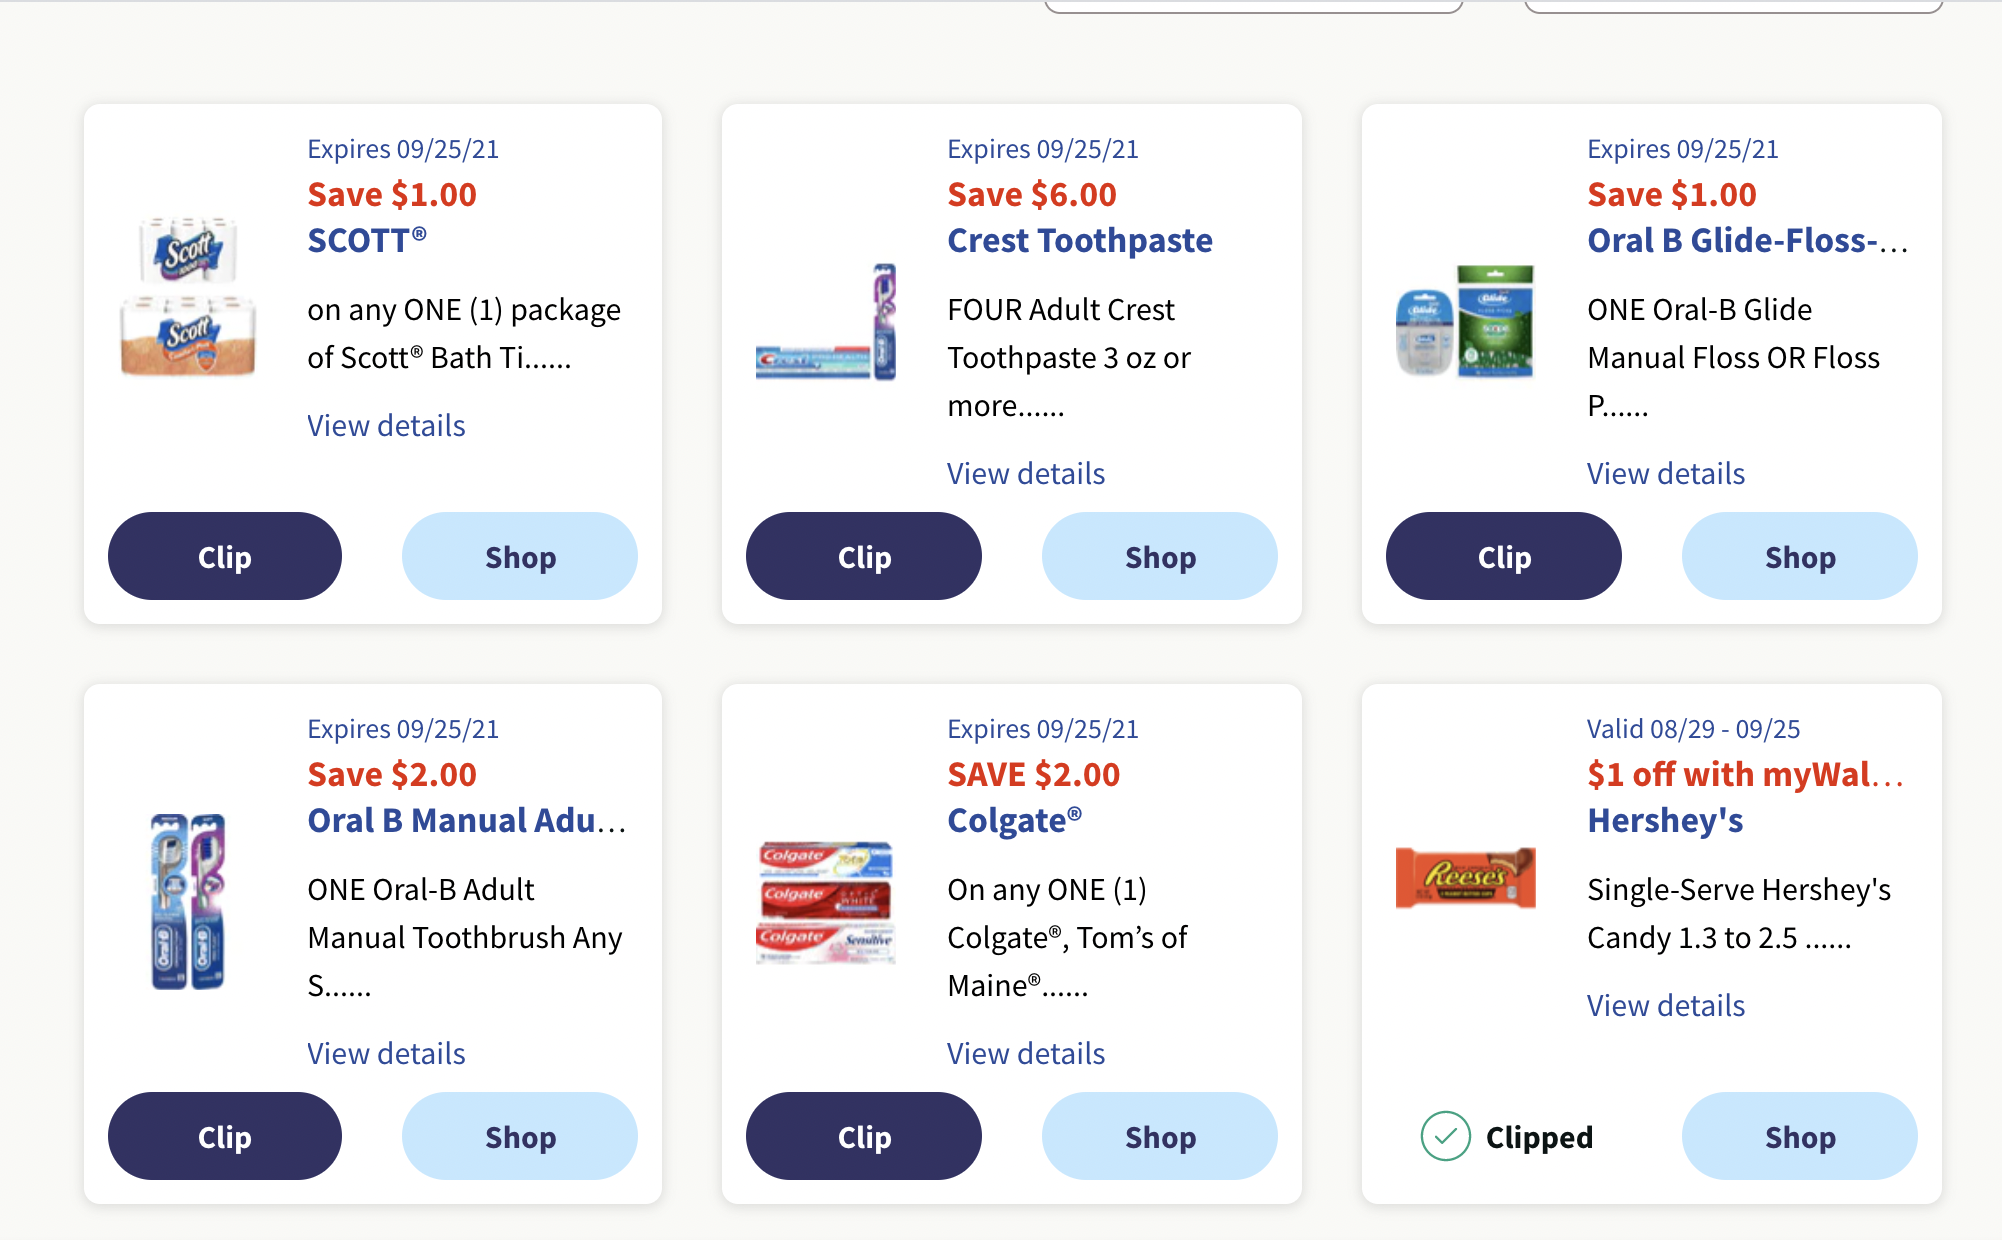
Task: View details for Crest Toothpaste coupon
Action: [1026, 474]
